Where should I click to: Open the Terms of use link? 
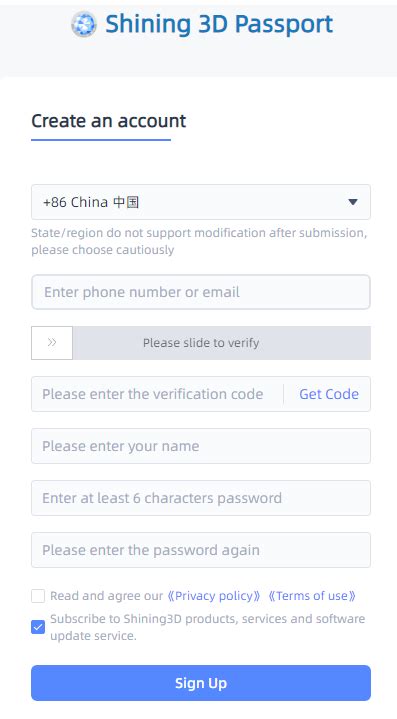pyautogui.click(x=312, y=596)
